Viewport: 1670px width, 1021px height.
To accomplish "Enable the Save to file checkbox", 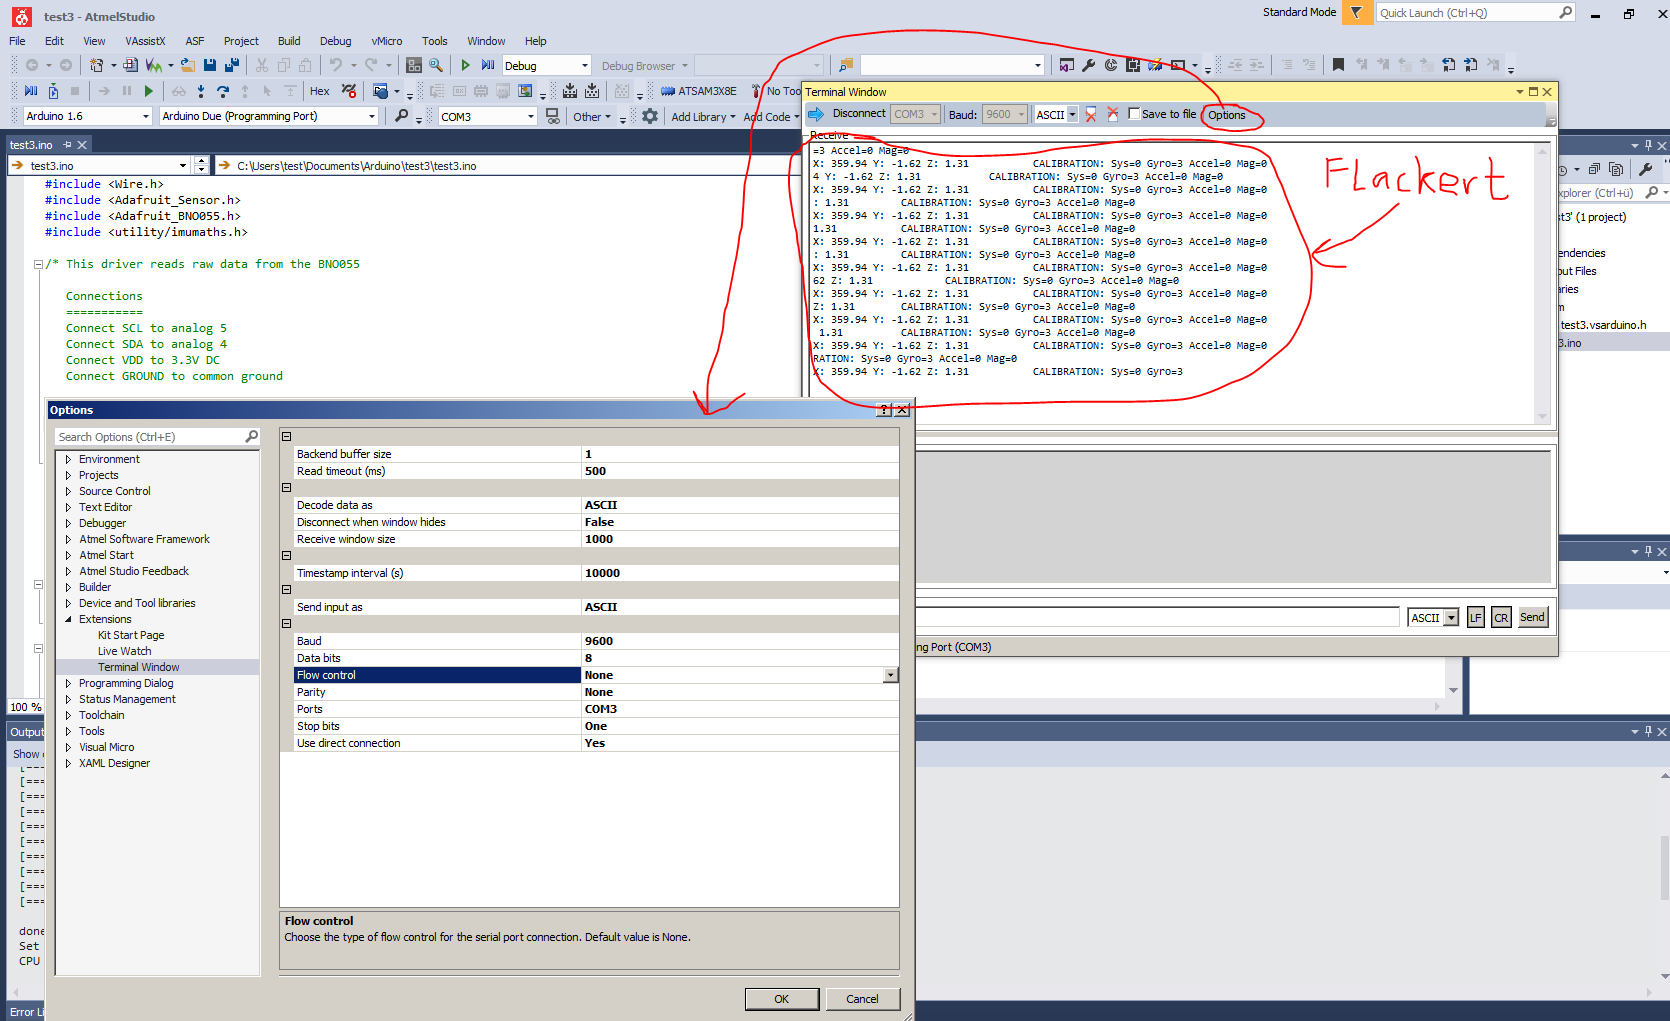I will coord(1134,114).
